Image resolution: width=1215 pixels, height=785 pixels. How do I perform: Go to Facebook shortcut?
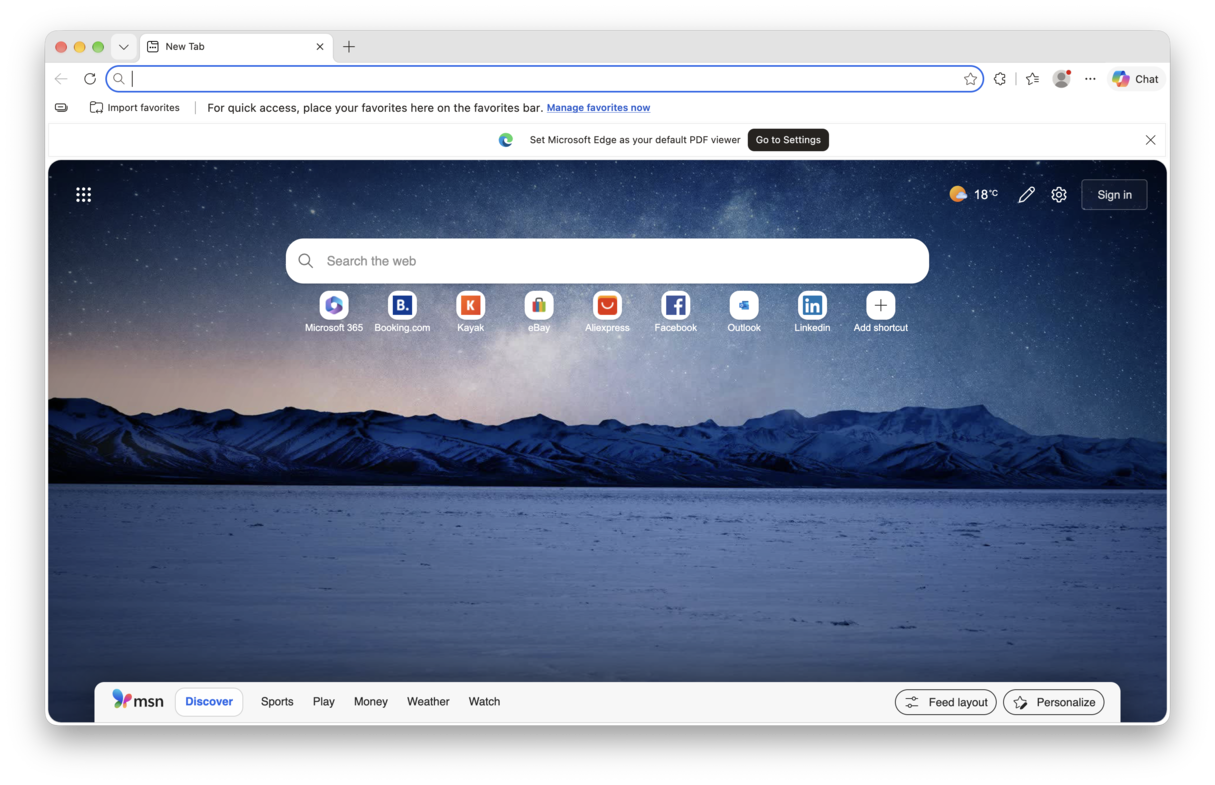point(675,312)
